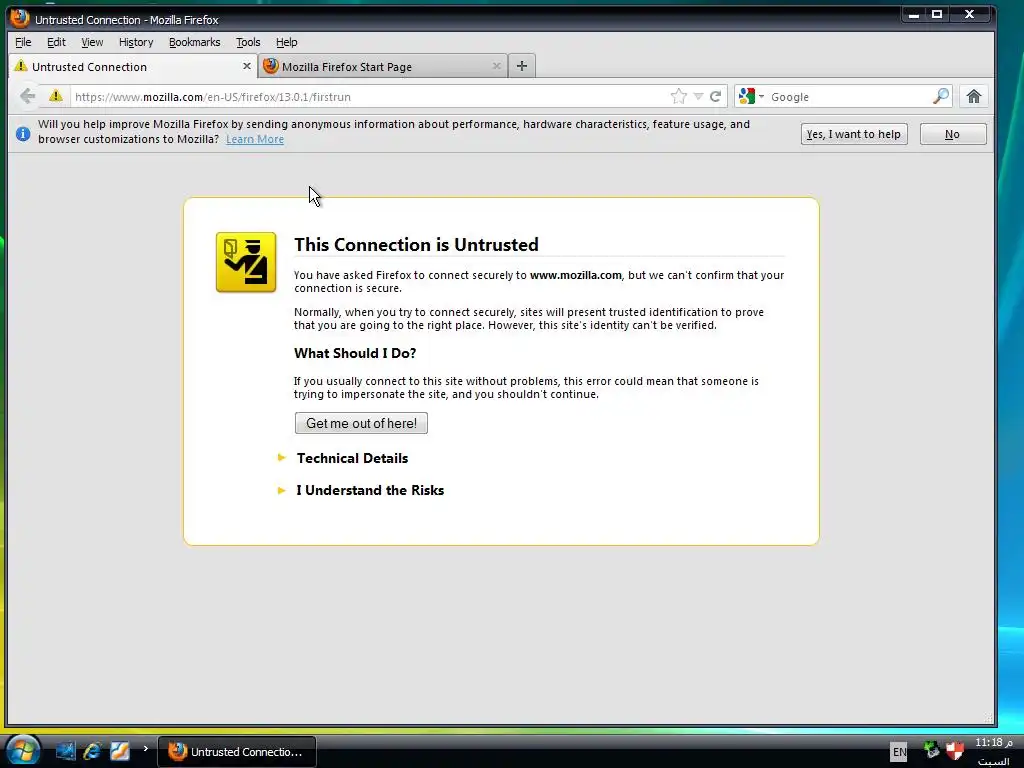
Task: Open the Google search engine selector
Action: (x=751, y=97)
